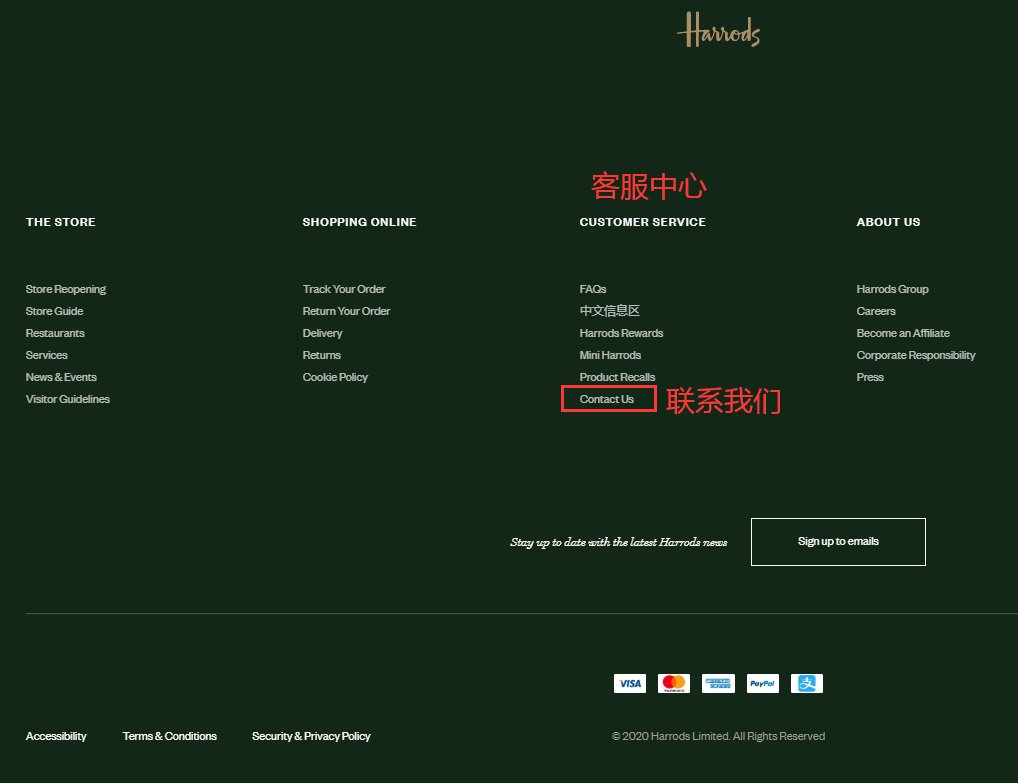1018x783 pixels.
Task: Open the Careers link
Action: click(x=876, y=311)
